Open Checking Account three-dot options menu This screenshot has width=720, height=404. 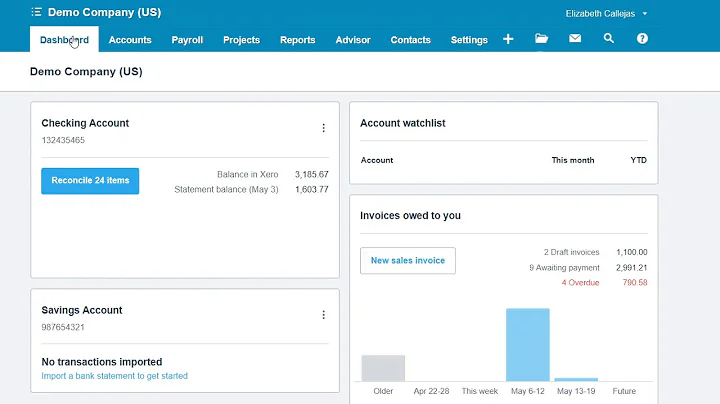pyautogui.click(x=323, y=128)
